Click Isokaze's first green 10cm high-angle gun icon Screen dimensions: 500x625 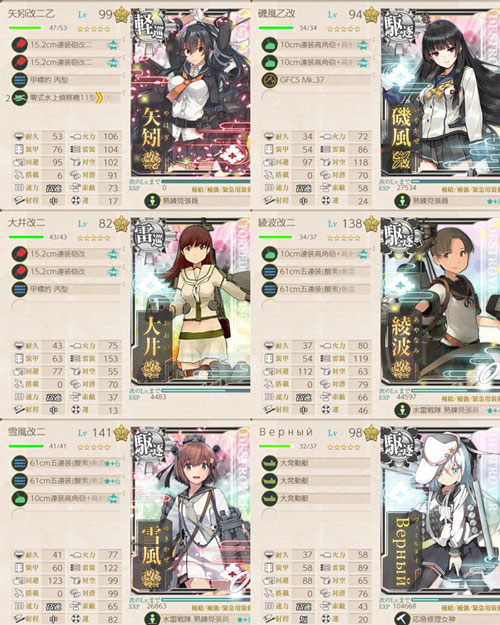pyautogui.click(x=269, y=45)
